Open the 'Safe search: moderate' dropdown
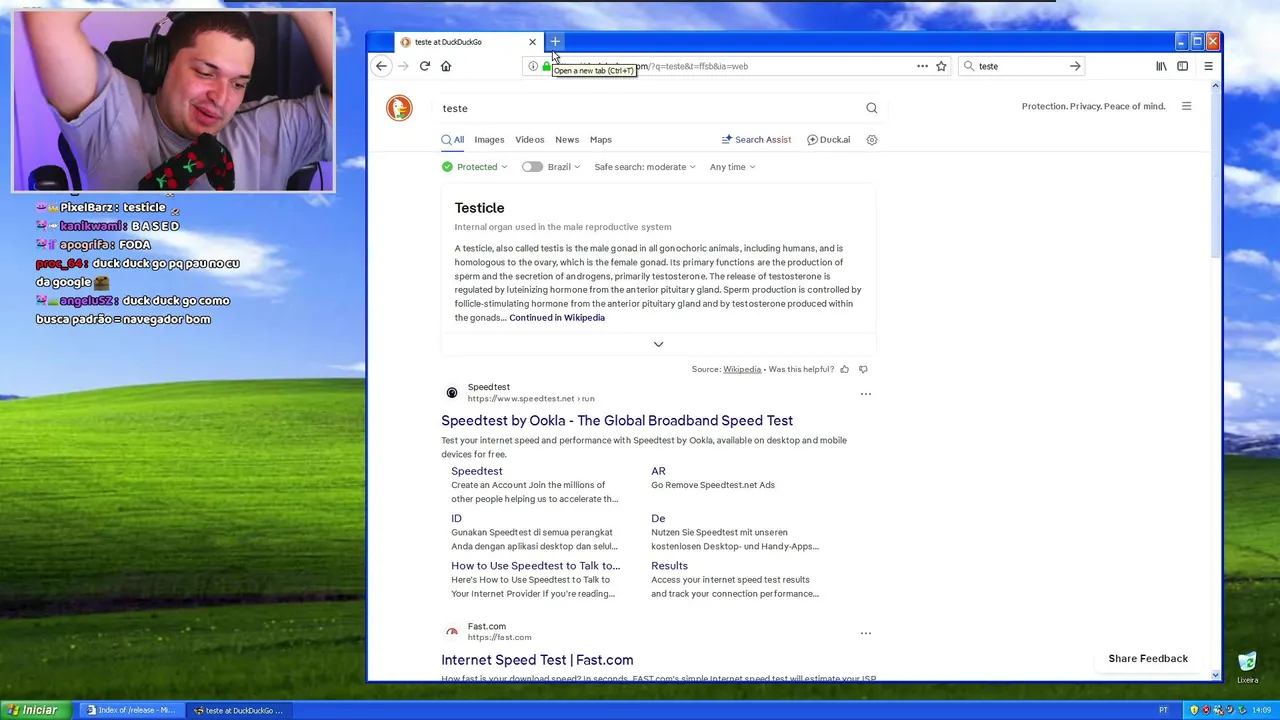The image size is (1280, 720). (x=645, y=167)
